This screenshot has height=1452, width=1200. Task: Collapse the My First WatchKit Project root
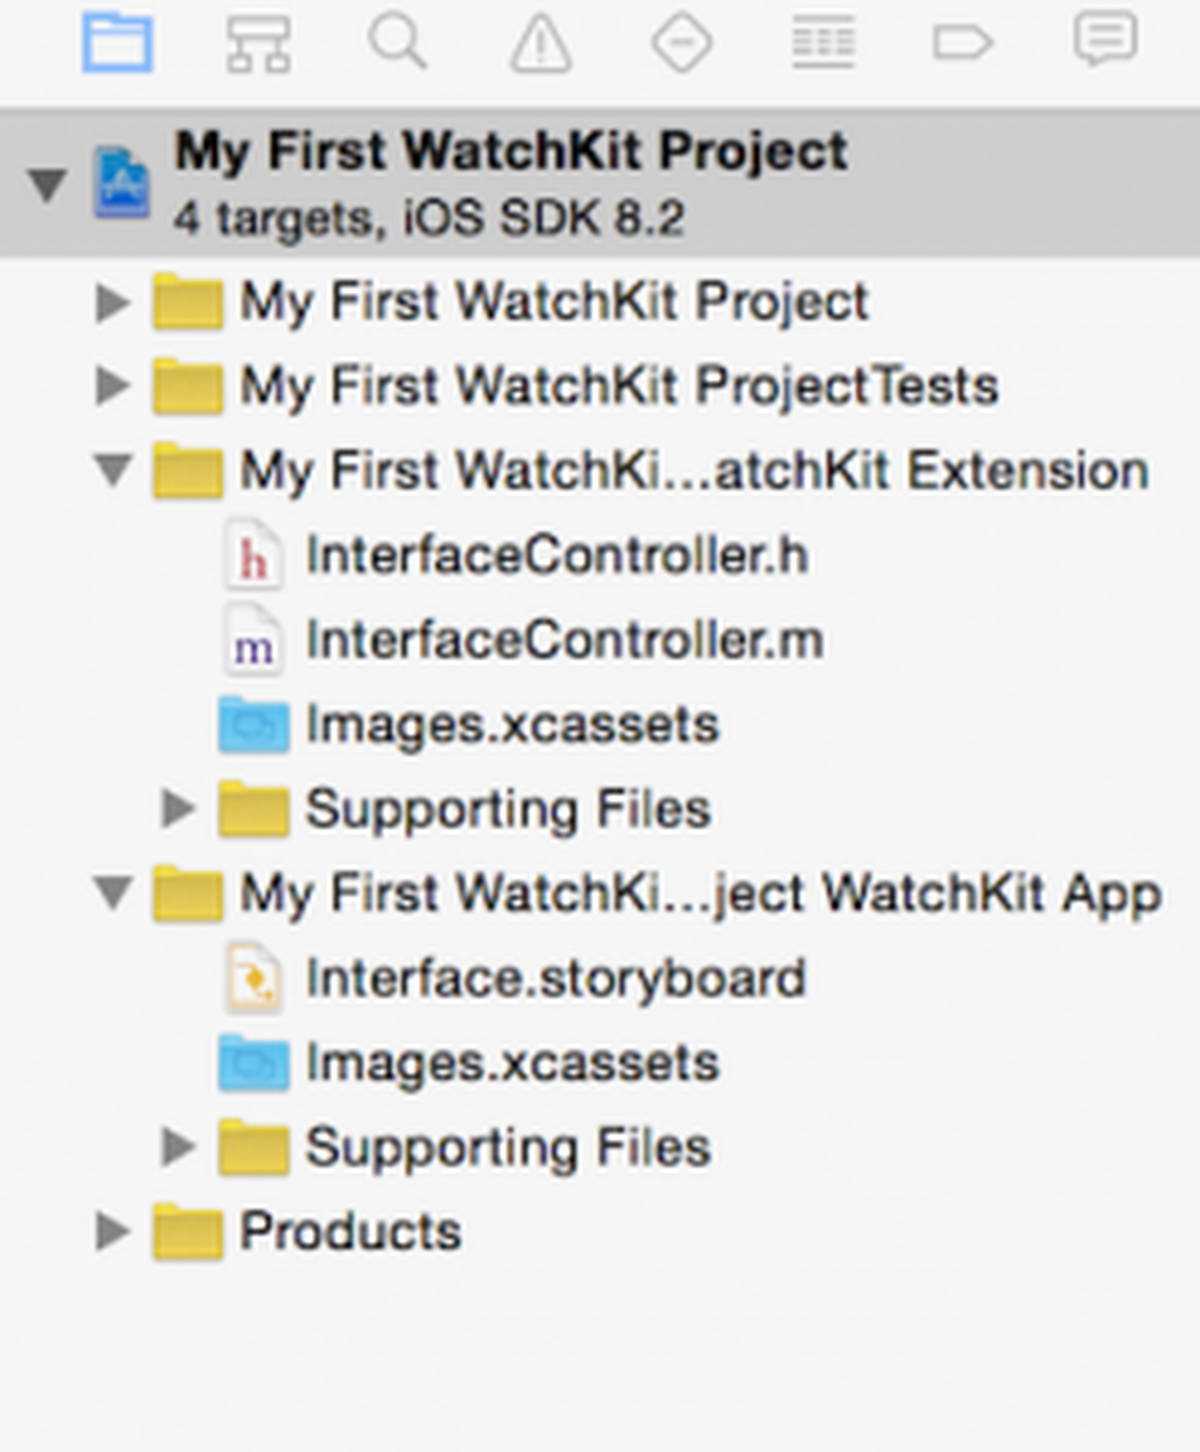(47, 184)
